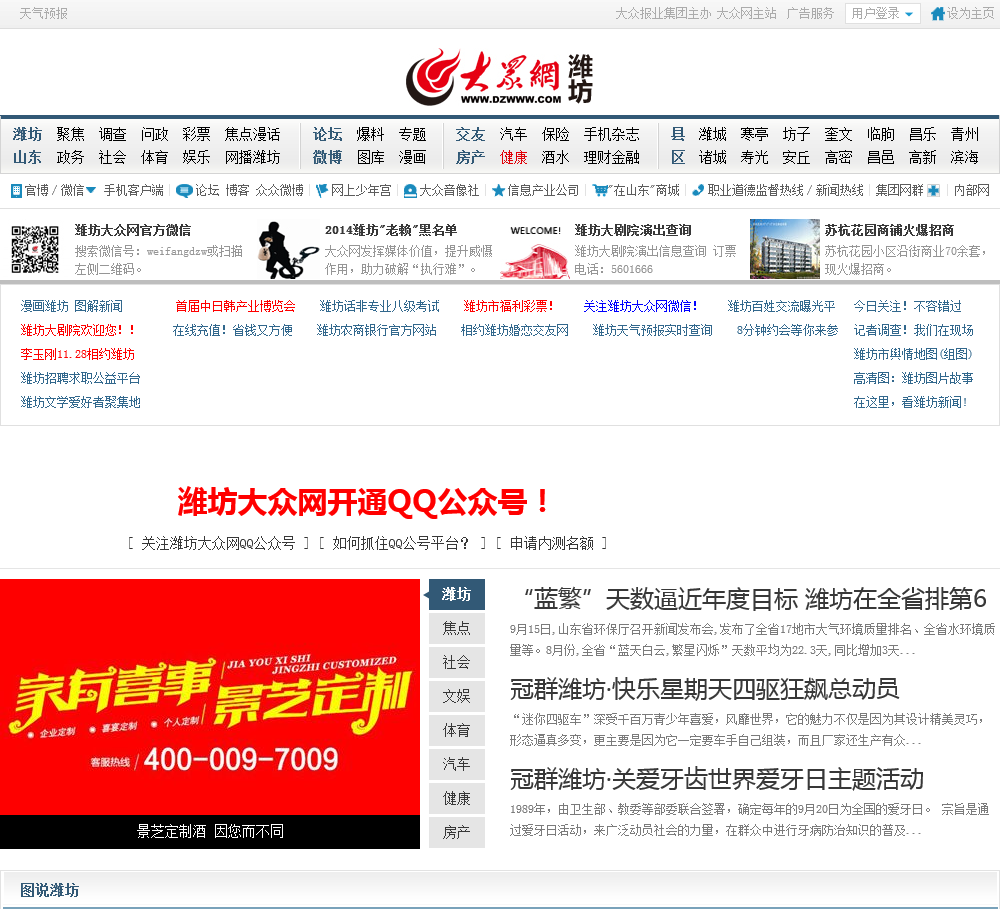Click 潍坊大众网开通QQ公众号 banner headline
The height and width of the screenshot is (909, 1000).
click(363, 502)
